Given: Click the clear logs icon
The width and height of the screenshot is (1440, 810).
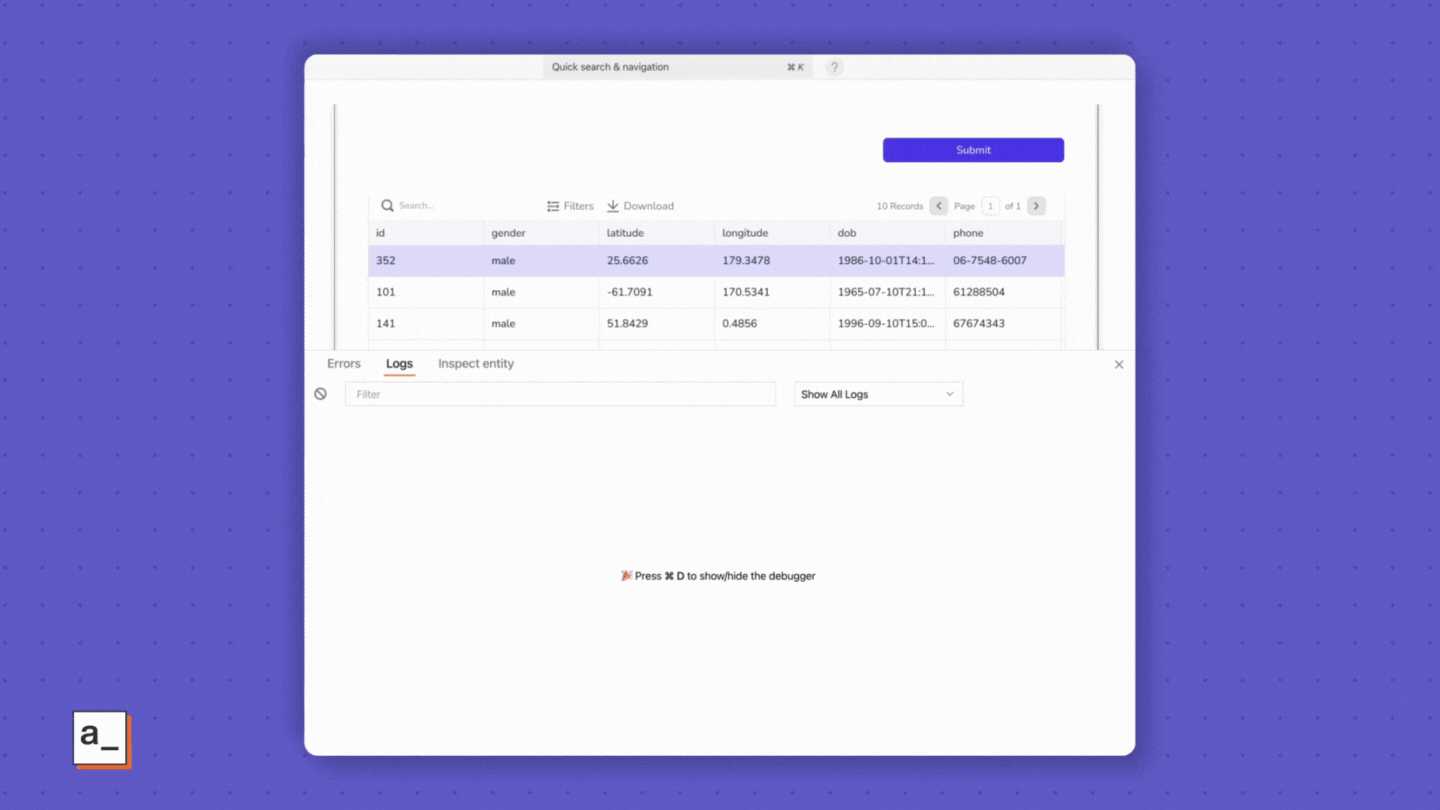Looking at the screenshot, I should tap(320, 394).
